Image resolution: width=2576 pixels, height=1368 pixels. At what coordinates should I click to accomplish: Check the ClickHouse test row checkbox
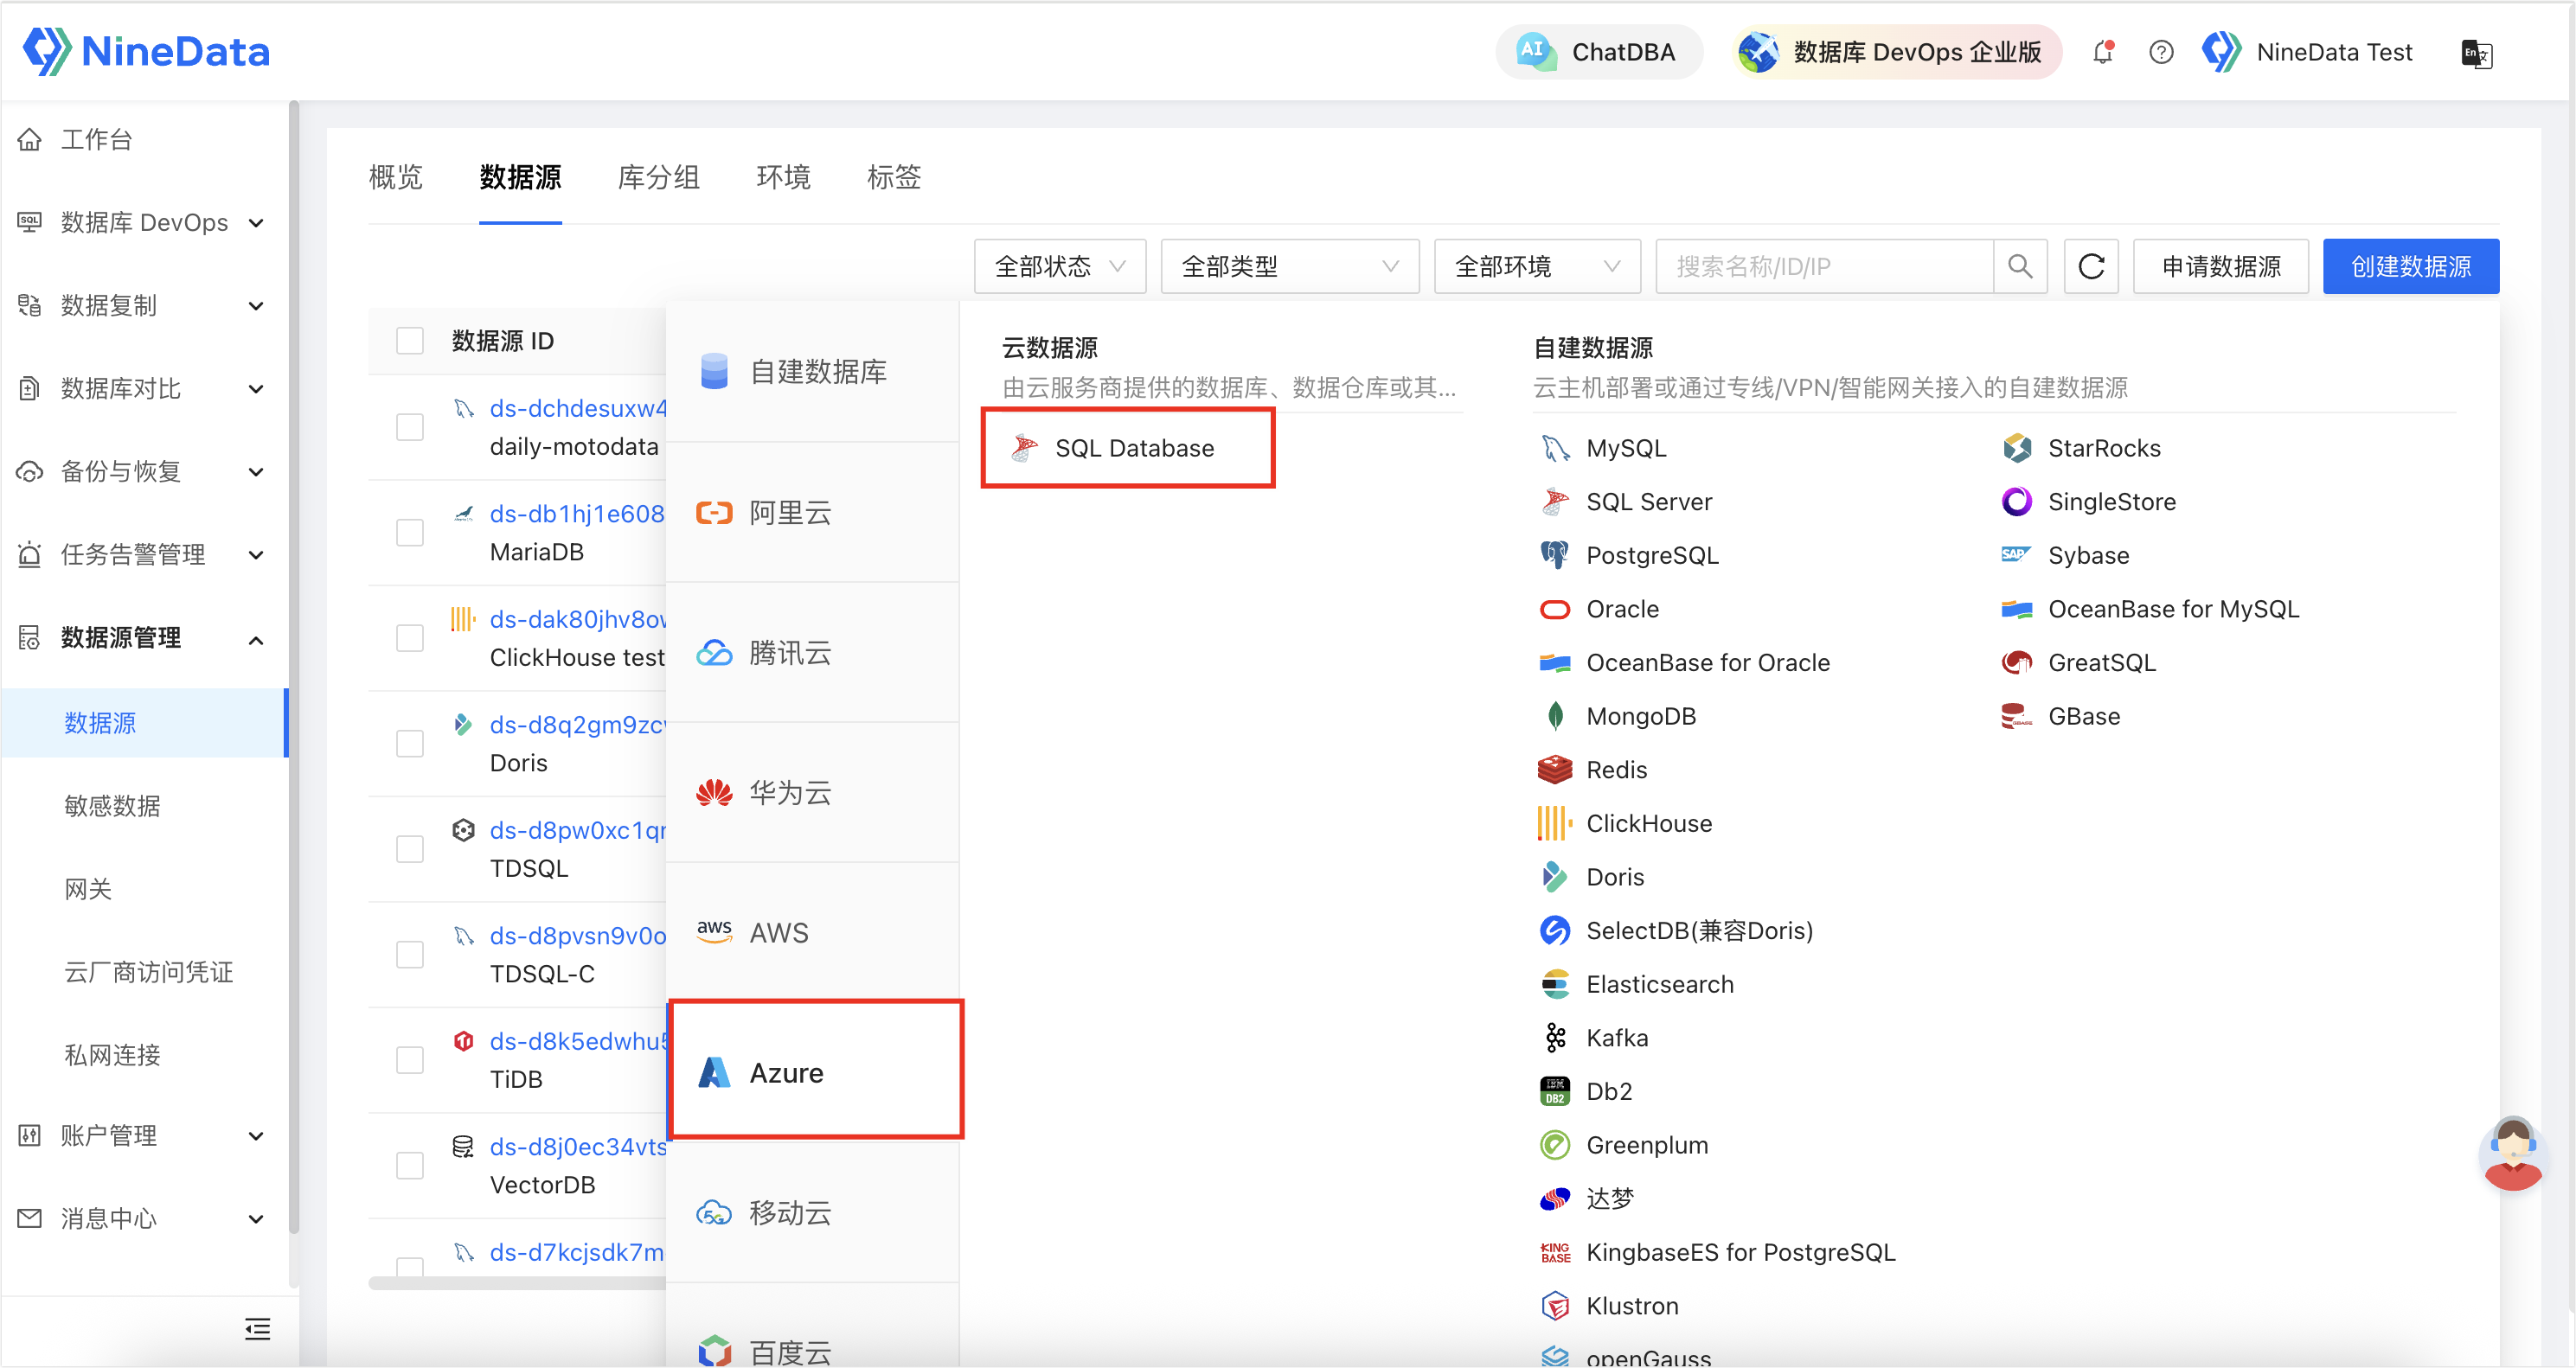point(410,638)
